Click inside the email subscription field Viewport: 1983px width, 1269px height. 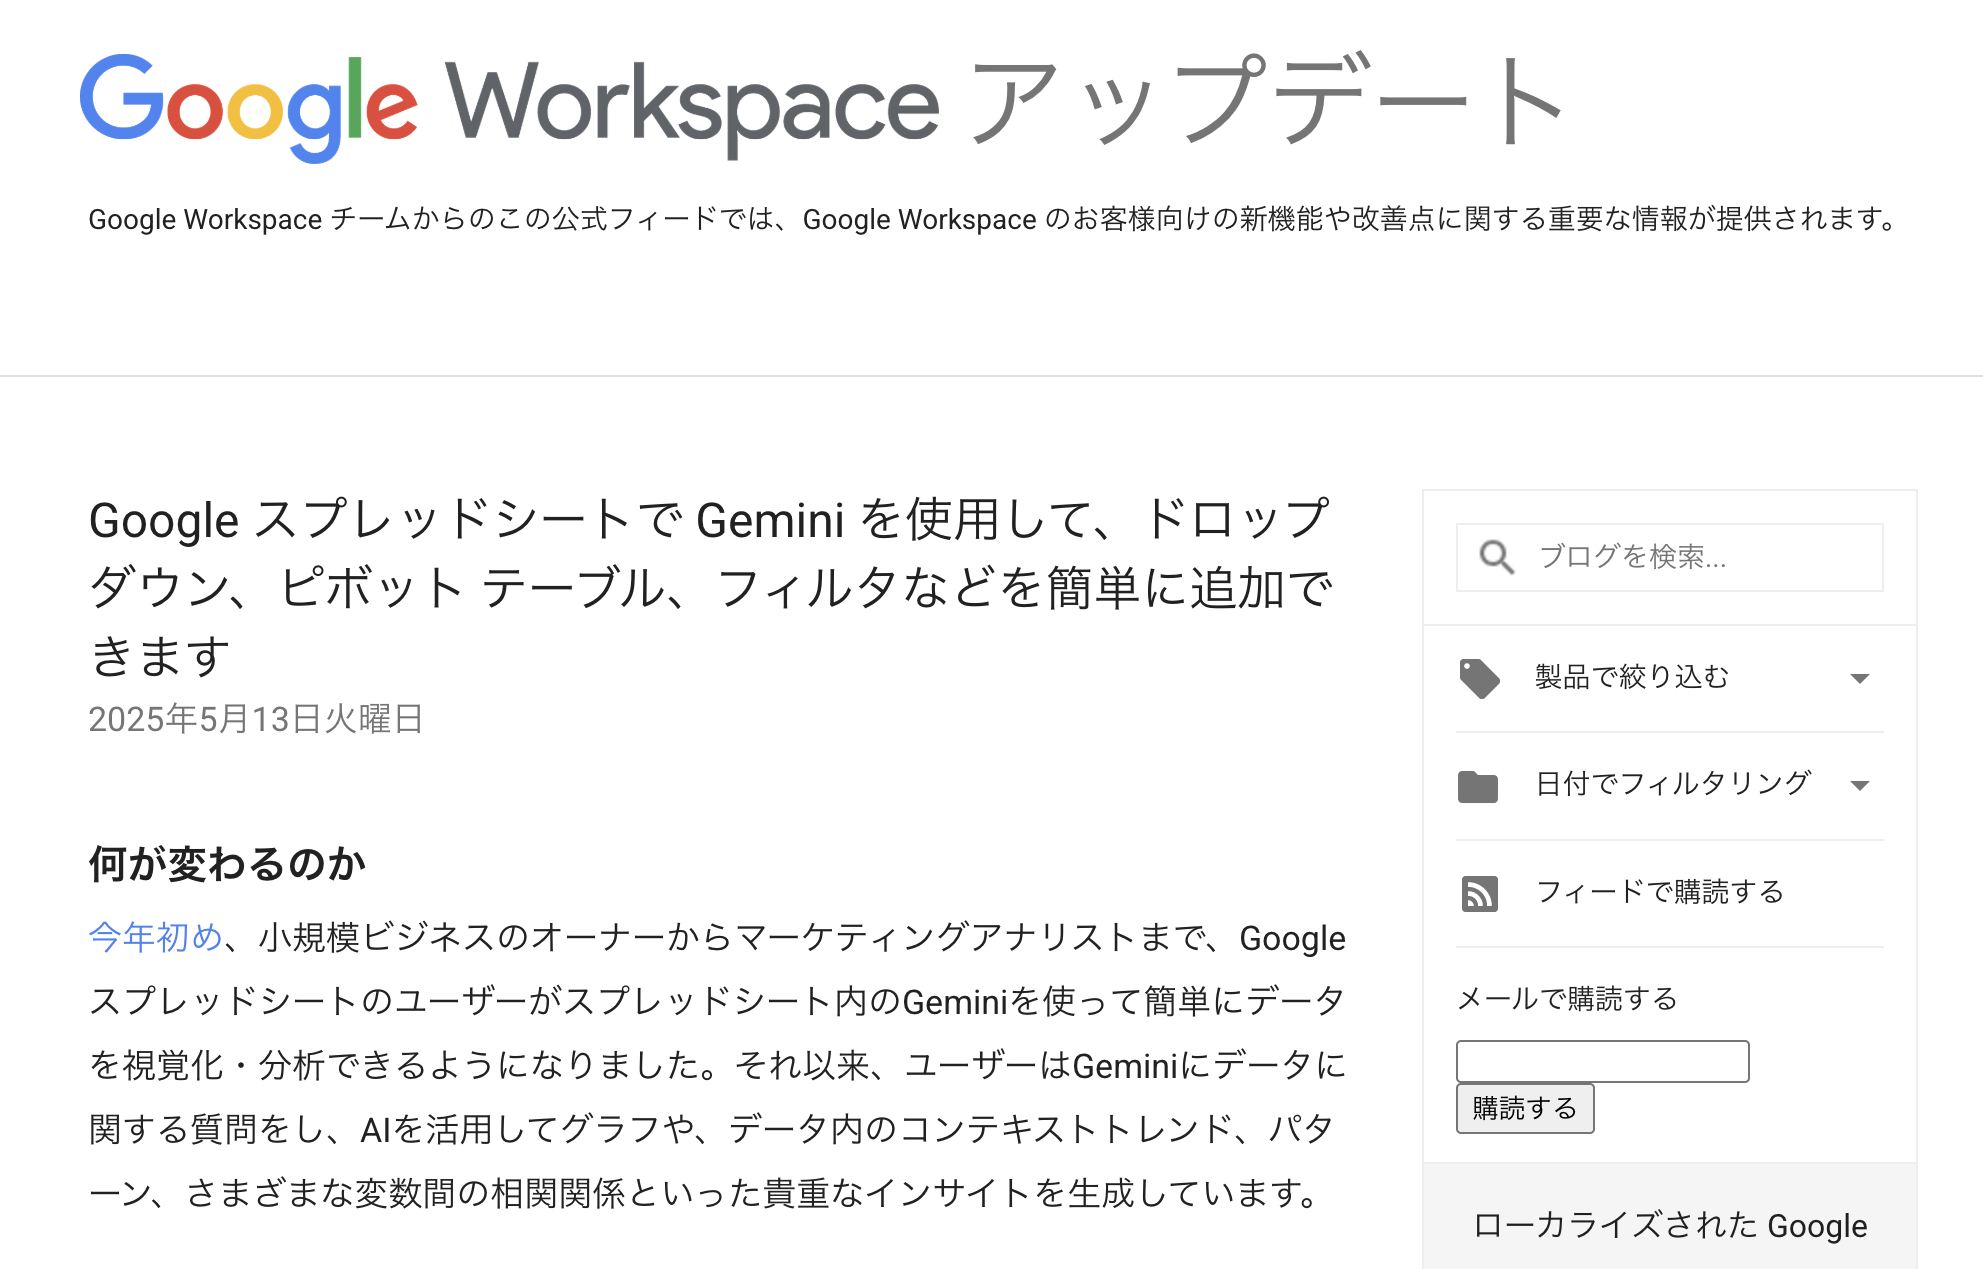[1601, 1060]
